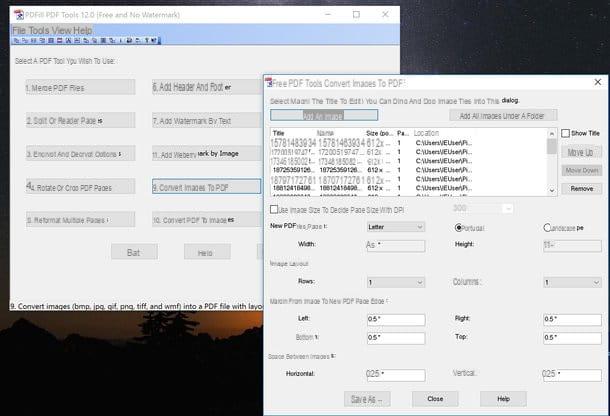Select the Portrait orientation radio button
The width and height of the screenshot is (610, 416).
pos(458,228)
